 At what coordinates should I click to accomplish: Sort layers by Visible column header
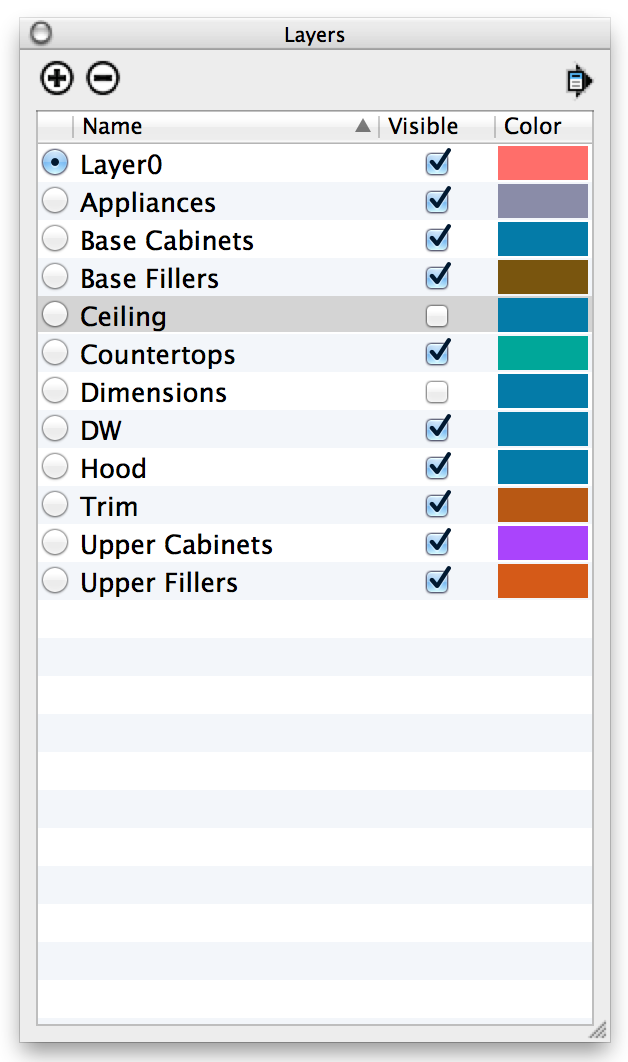tap(423, 127)
